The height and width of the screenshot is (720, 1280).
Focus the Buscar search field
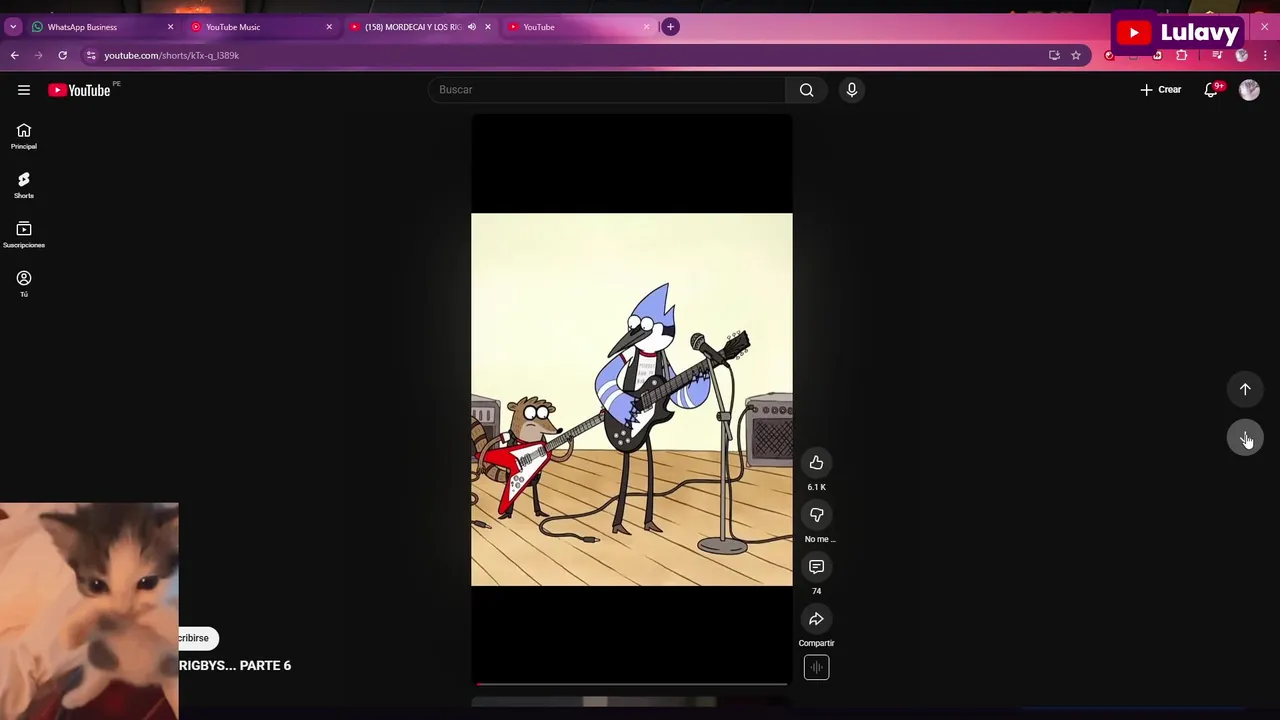(x=607, y=90)
